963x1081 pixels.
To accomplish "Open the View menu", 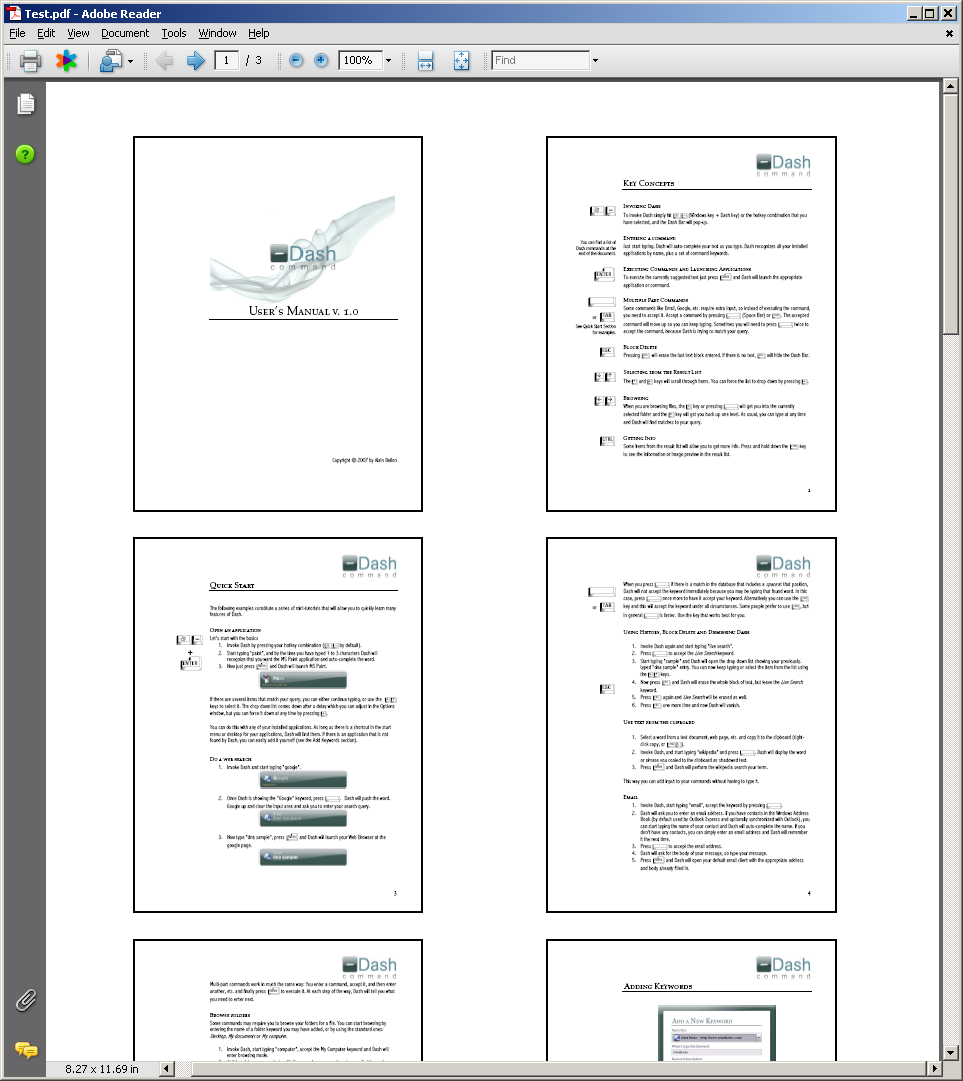I will (78, 33).
